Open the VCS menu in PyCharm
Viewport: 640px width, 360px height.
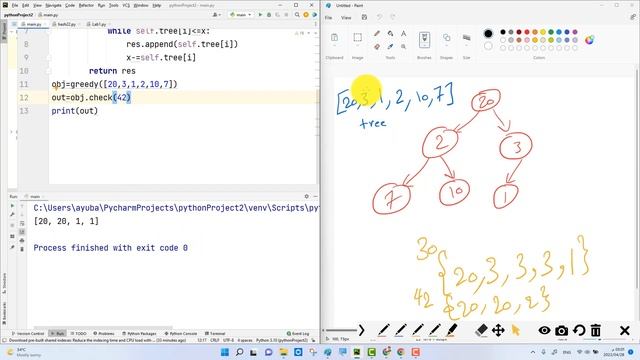point(126,5)
